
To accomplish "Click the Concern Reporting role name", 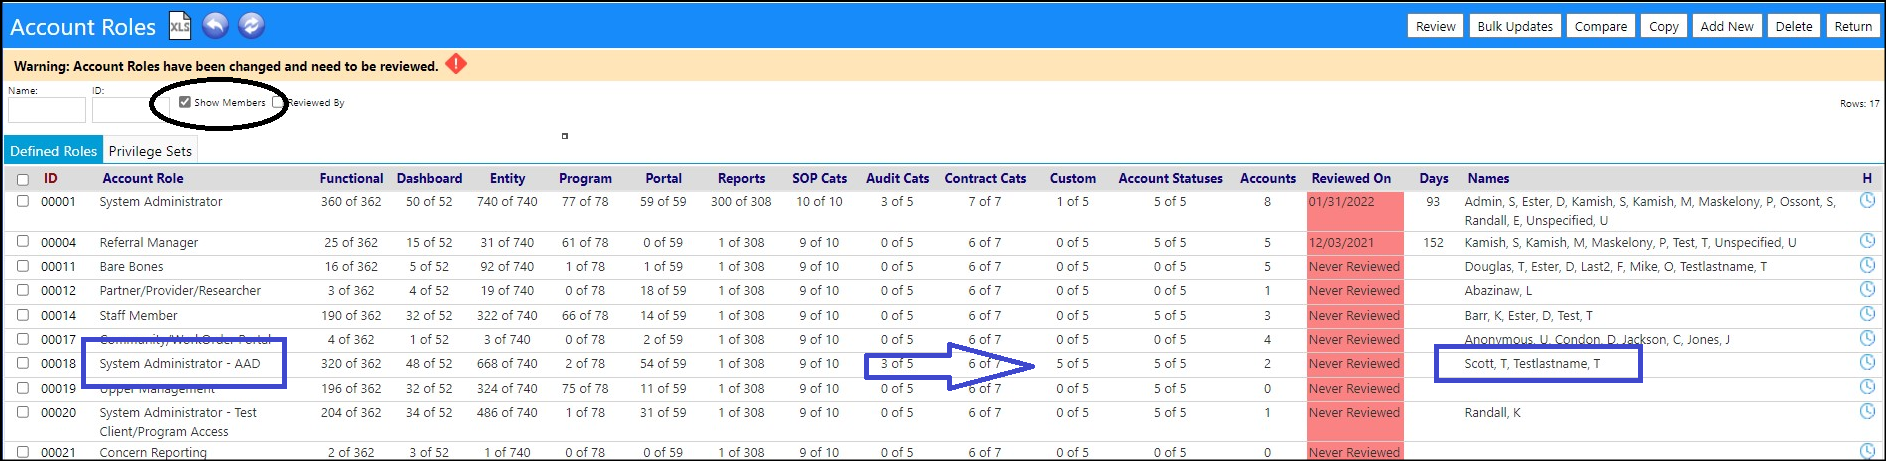I will 153,452.
